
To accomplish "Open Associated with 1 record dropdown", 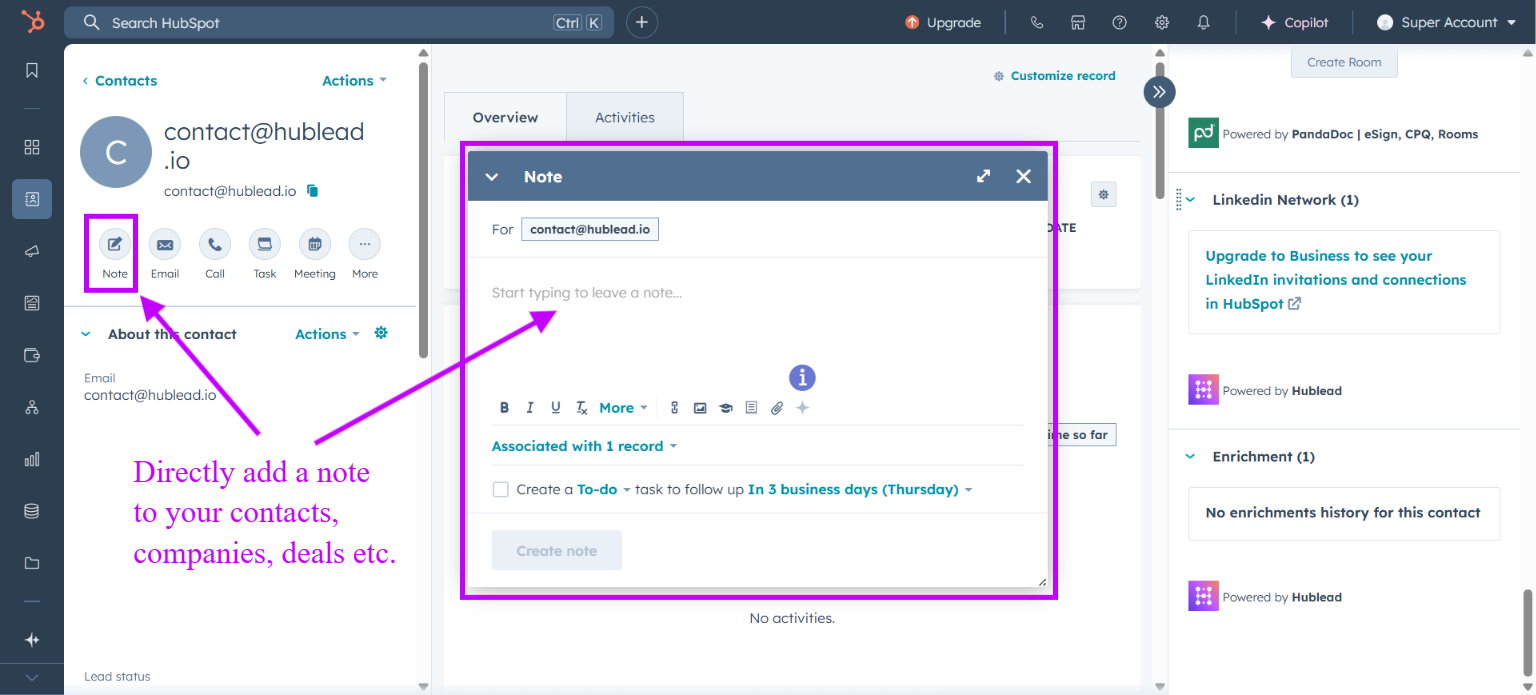I will click(x=584, y=446).
